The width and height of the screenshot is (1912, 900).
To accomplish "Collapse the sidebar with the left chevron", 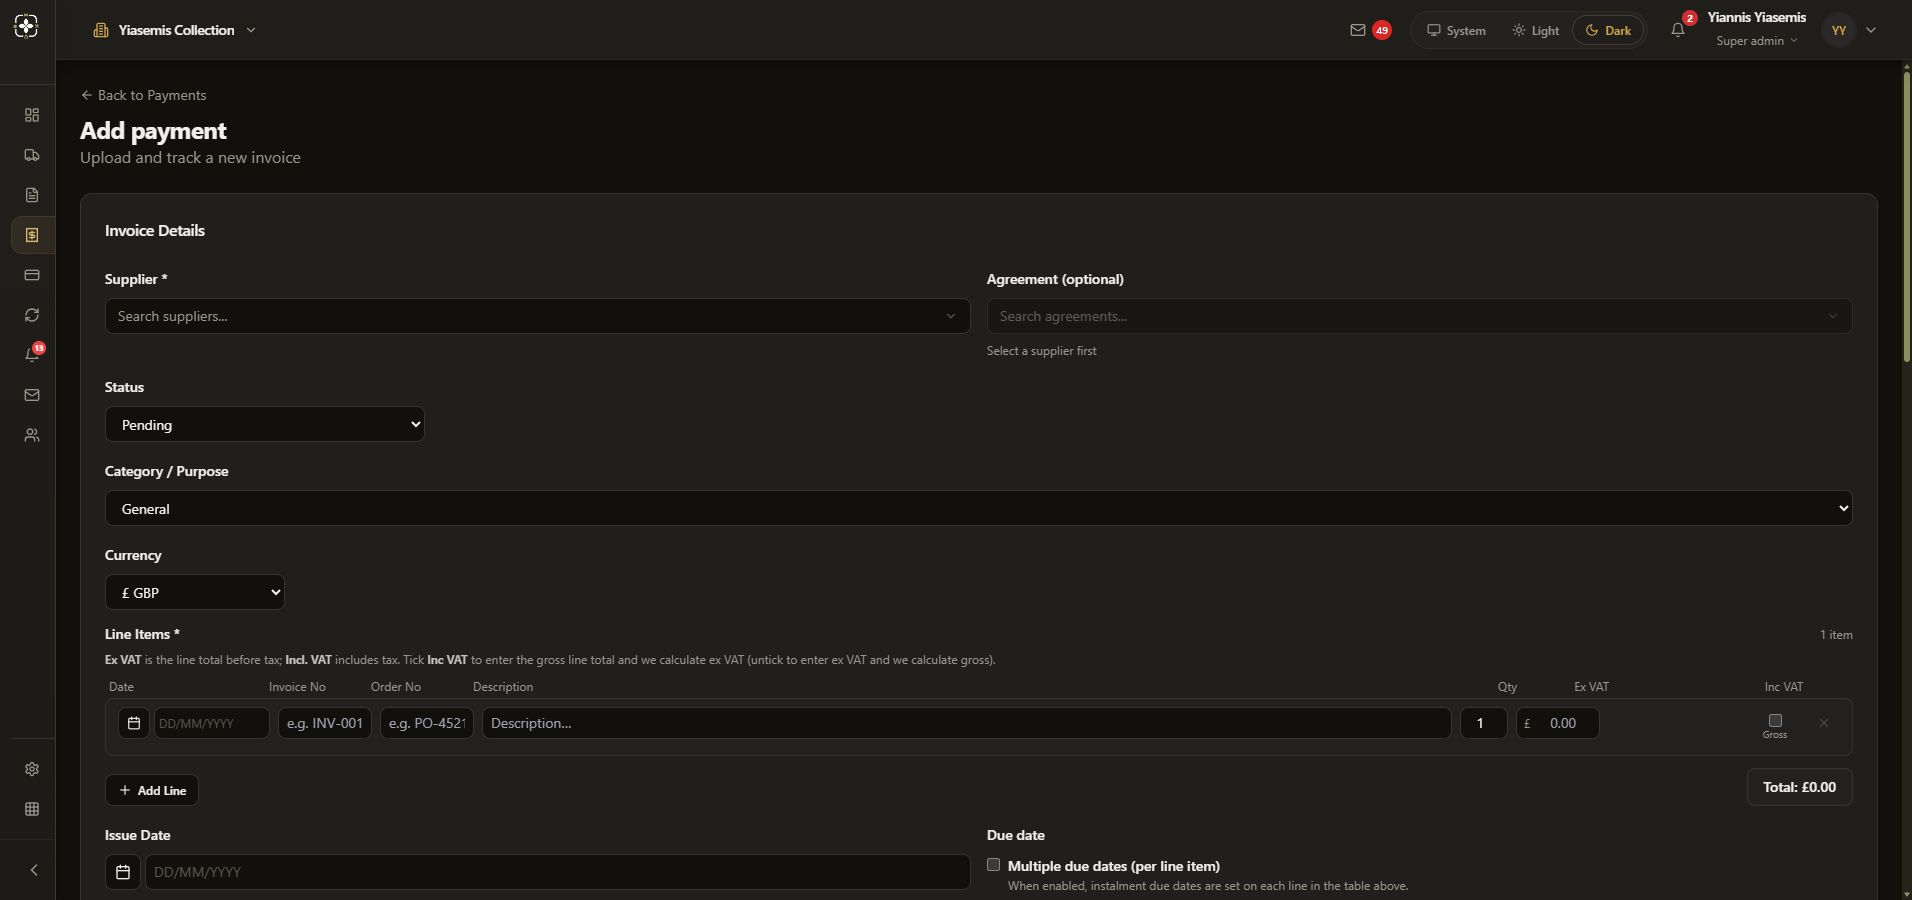I will 33,870.
